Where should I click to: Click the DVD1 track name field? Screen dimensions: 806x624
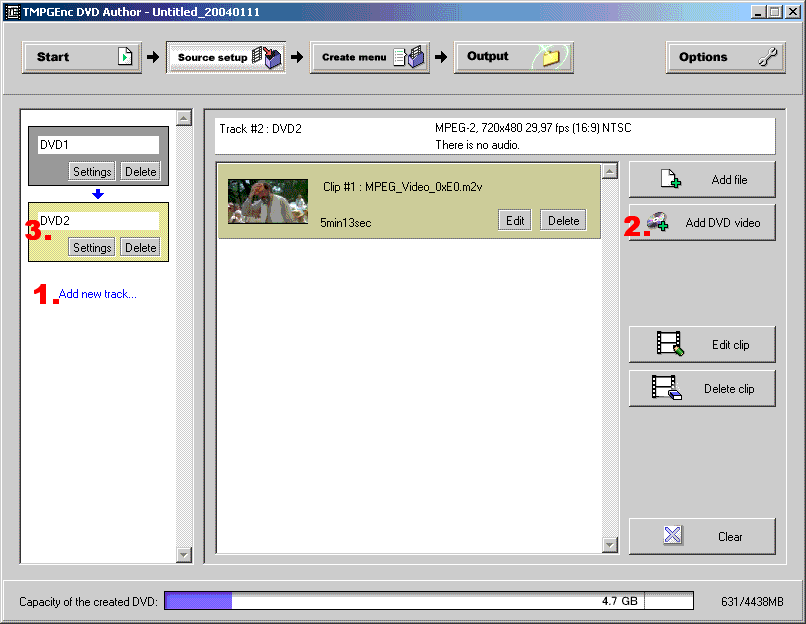(x=98, y=145)
